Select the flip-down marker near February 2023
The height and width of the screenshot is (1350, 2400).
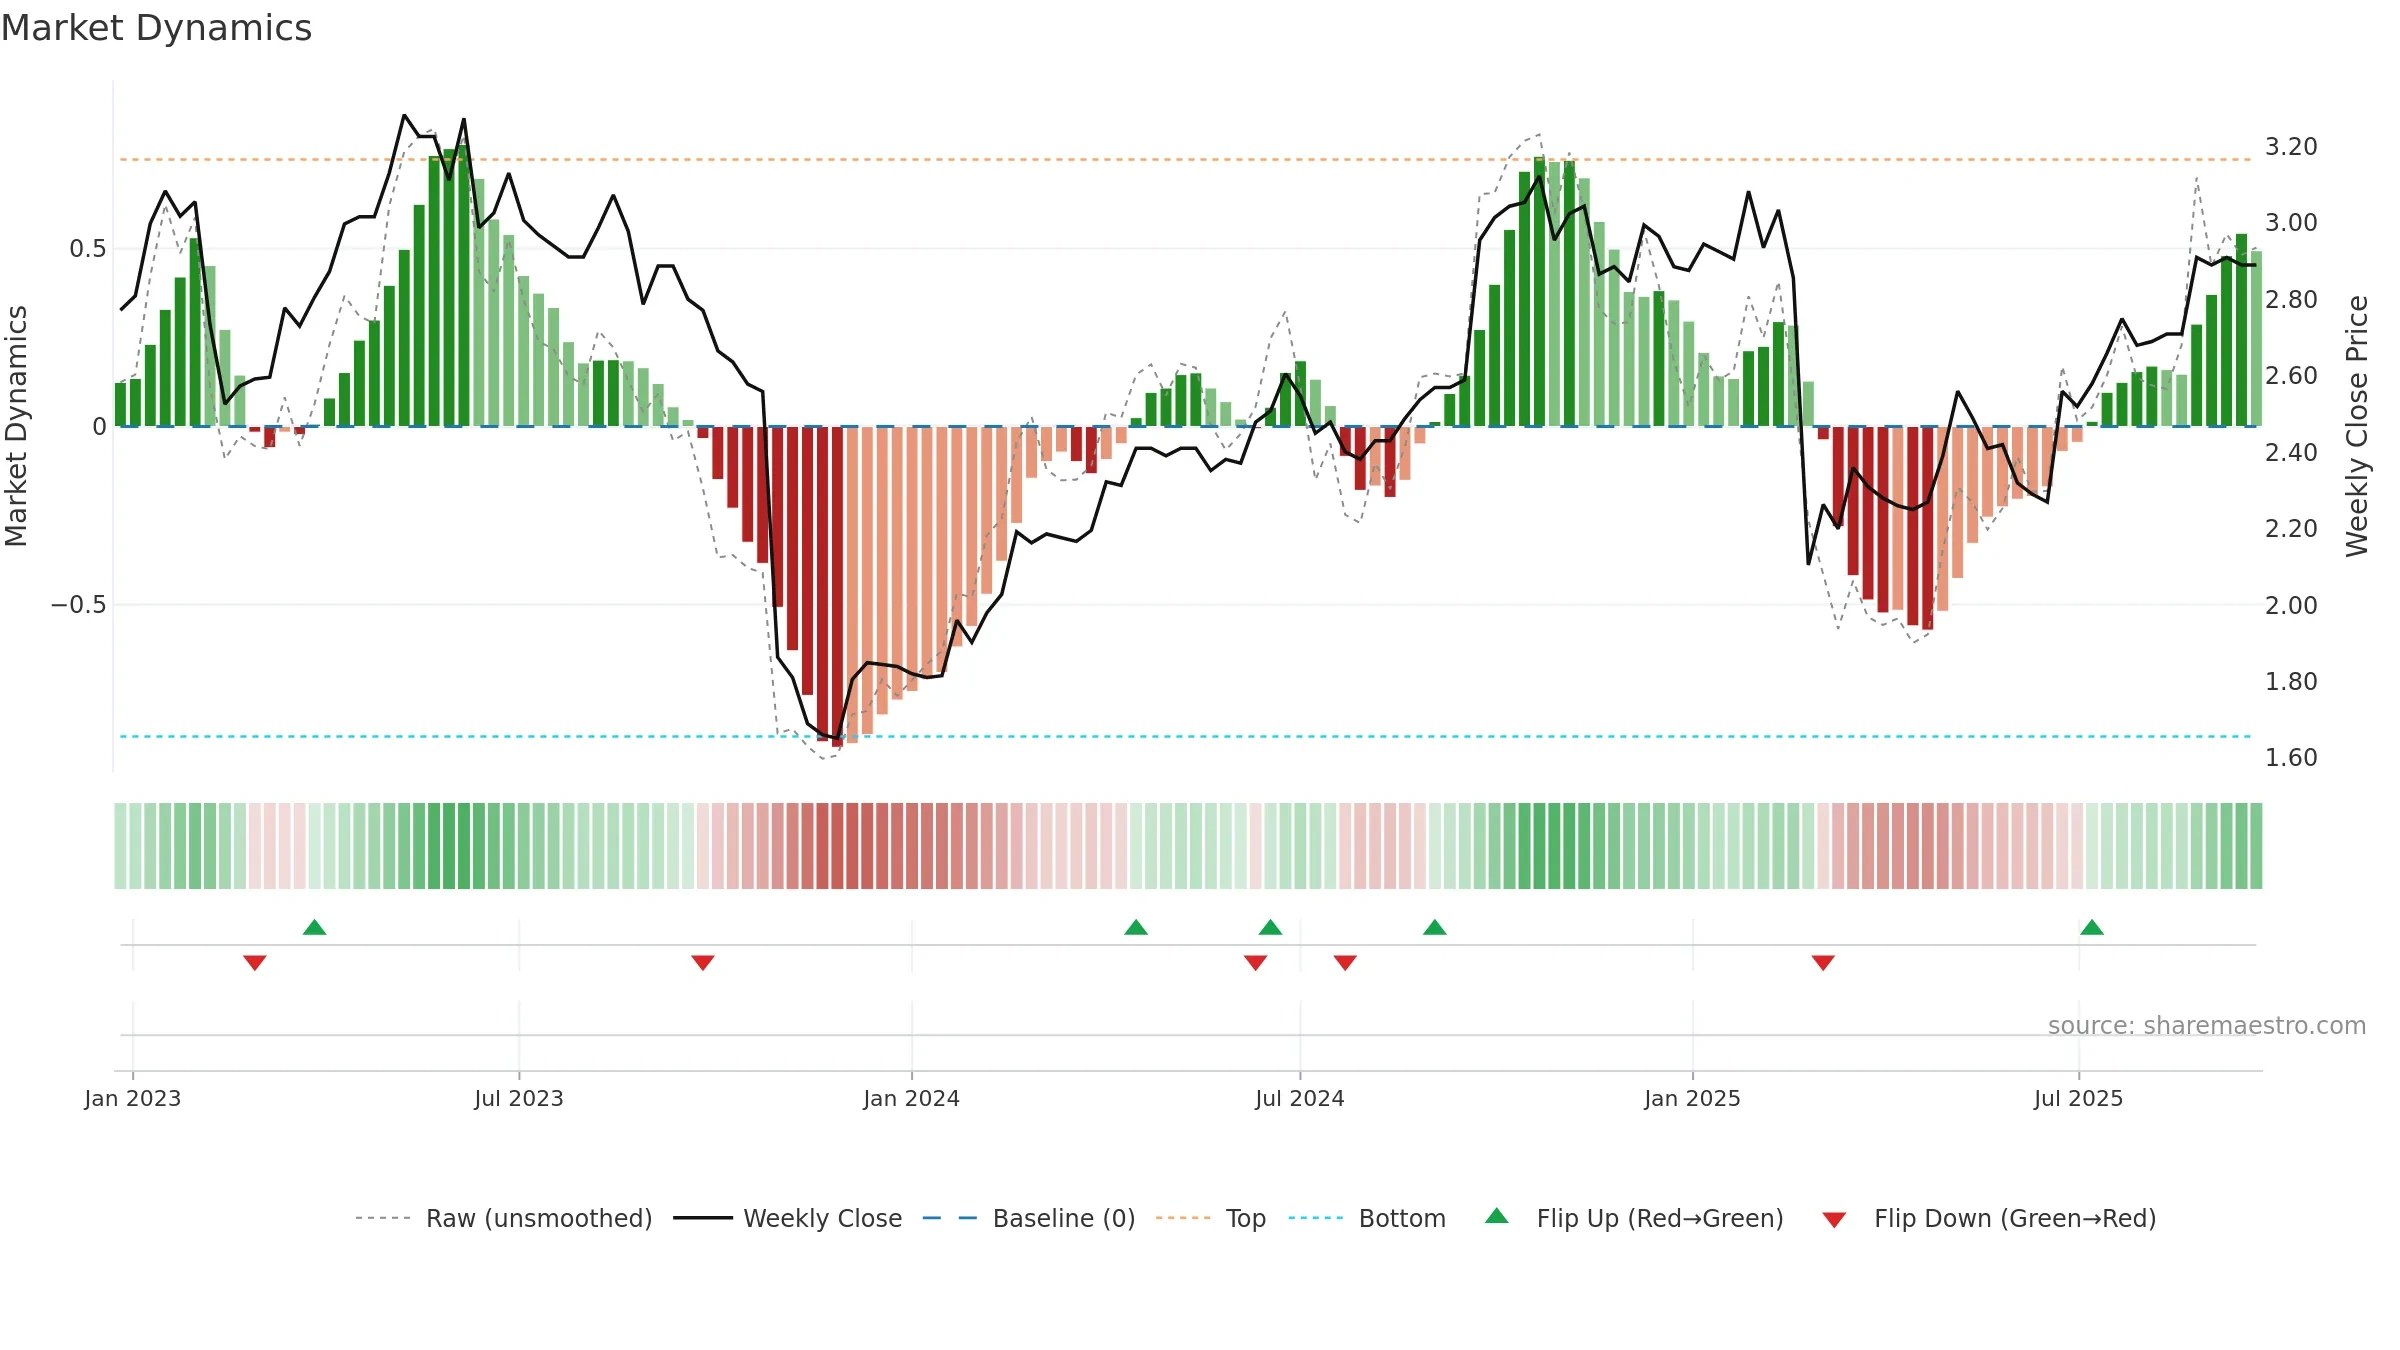click(255, 962)
